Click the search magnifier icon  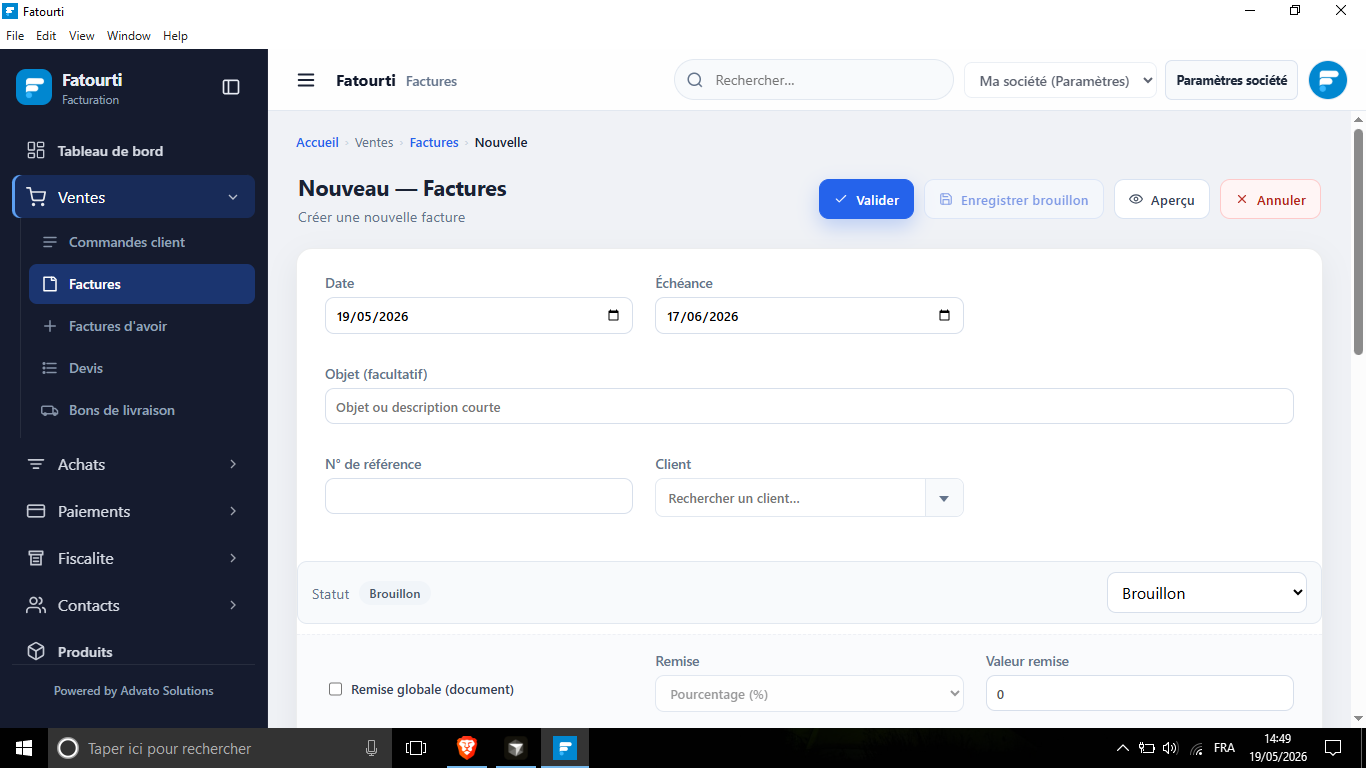click(695, 80)
